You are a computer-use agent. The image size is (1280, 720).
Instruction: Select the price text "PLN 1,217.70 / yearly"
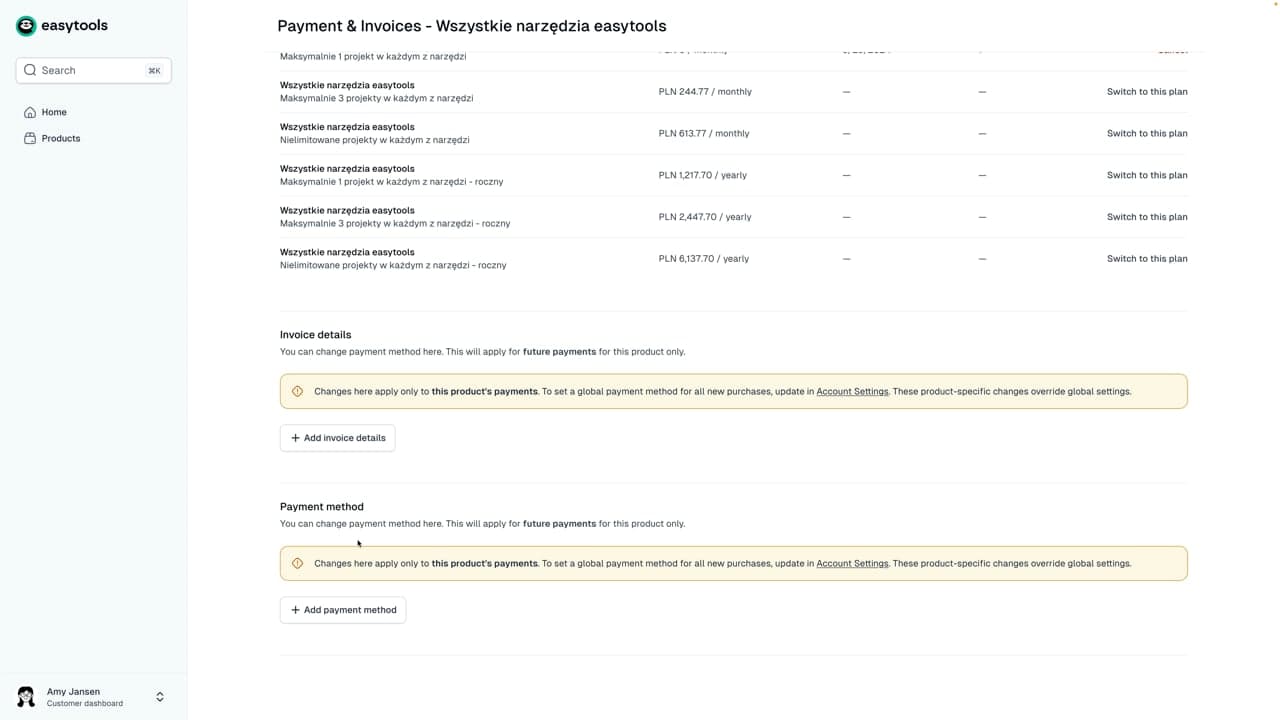pyautogui.click(x=703, y=176)
